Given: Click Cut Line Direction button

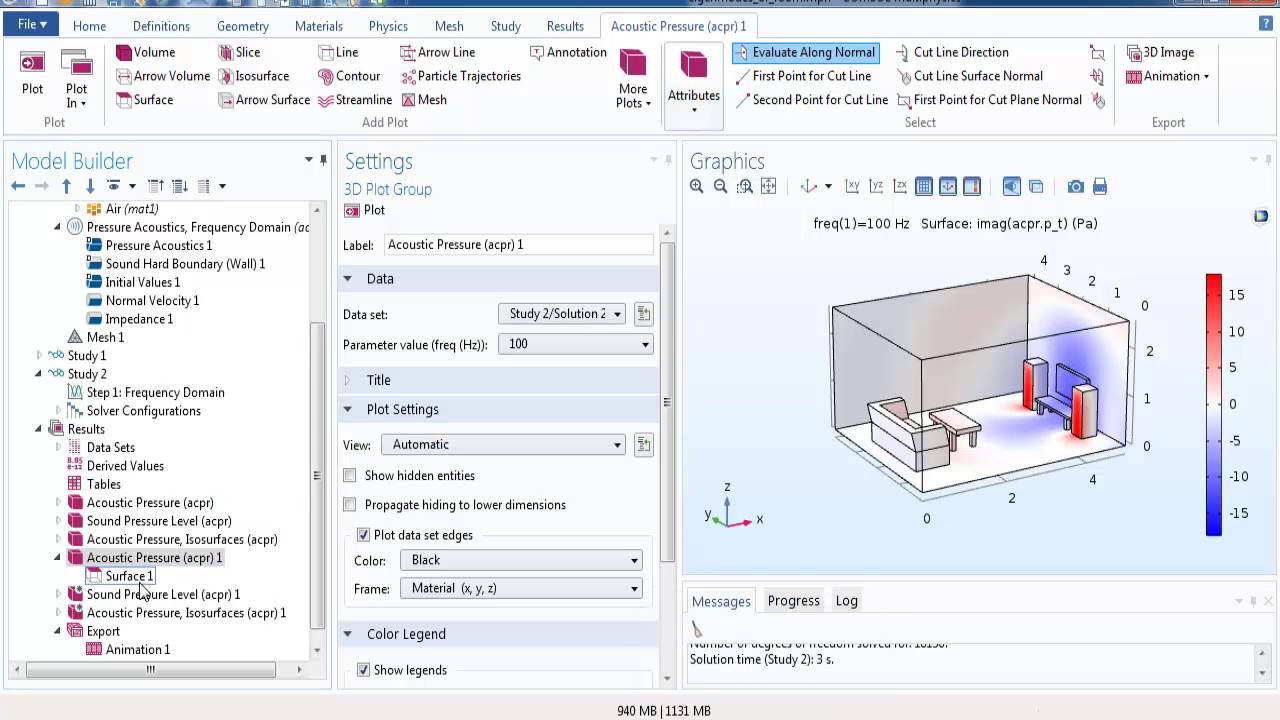Looking at the screenshot, I should (x=953, y=52).
